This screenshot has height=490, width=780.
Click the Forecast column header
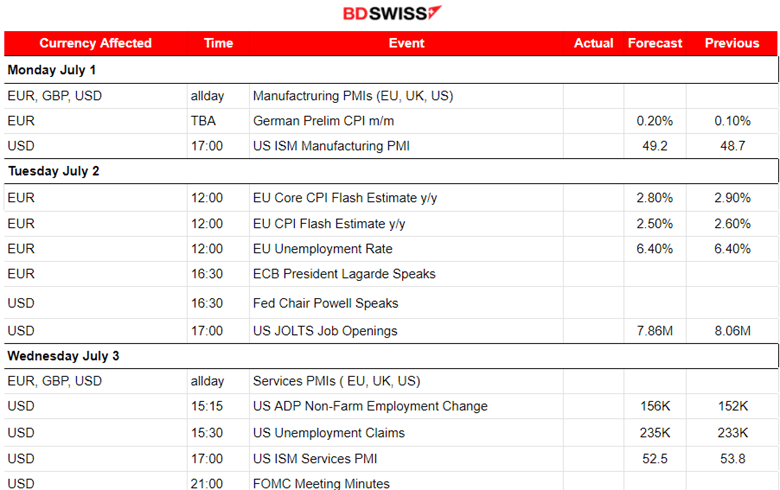(655, 43)
